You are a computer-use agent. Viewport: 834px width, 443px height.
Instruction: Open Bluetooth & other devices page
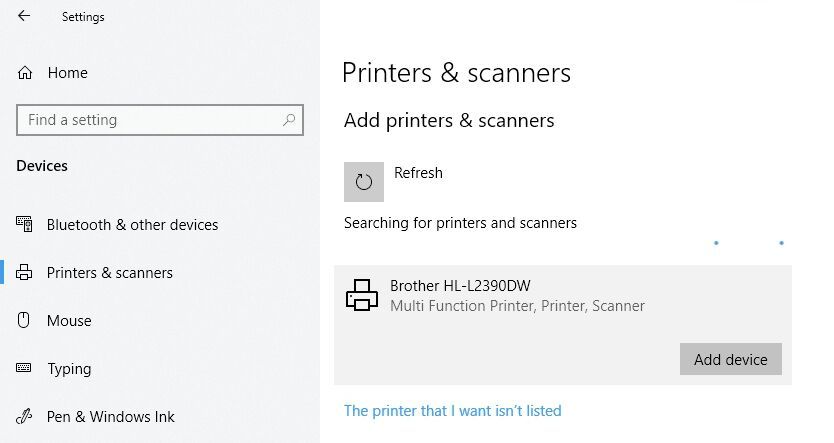click(132, 225)
